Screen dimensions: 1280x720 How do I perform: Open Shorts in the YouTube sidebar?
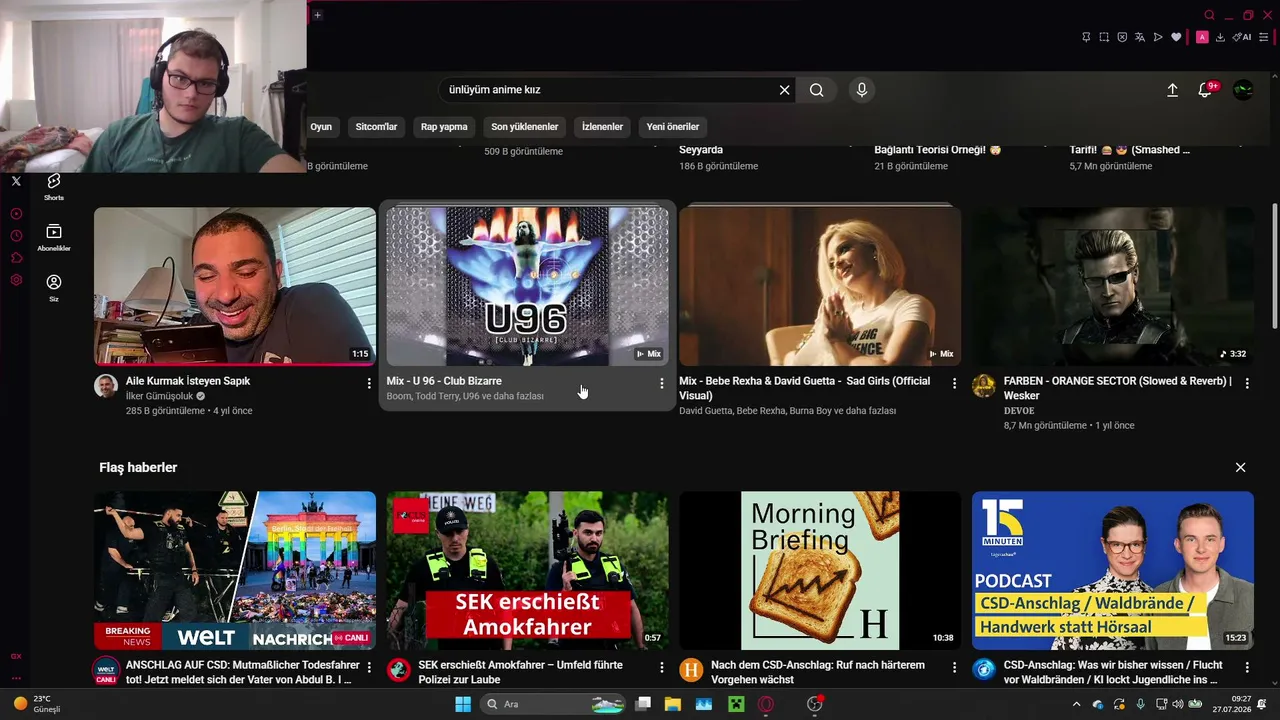pos(54,186)
